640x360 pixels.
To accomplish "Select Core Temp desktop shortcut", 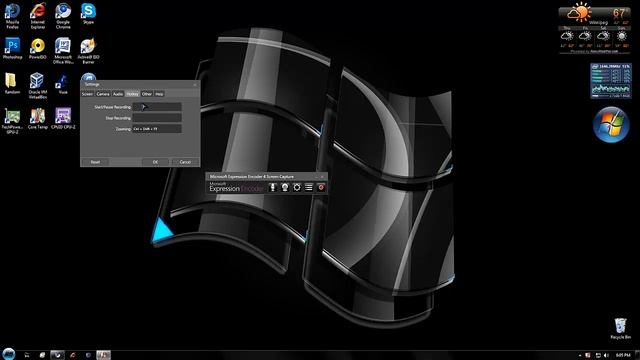I will click(x=38, y=118).
